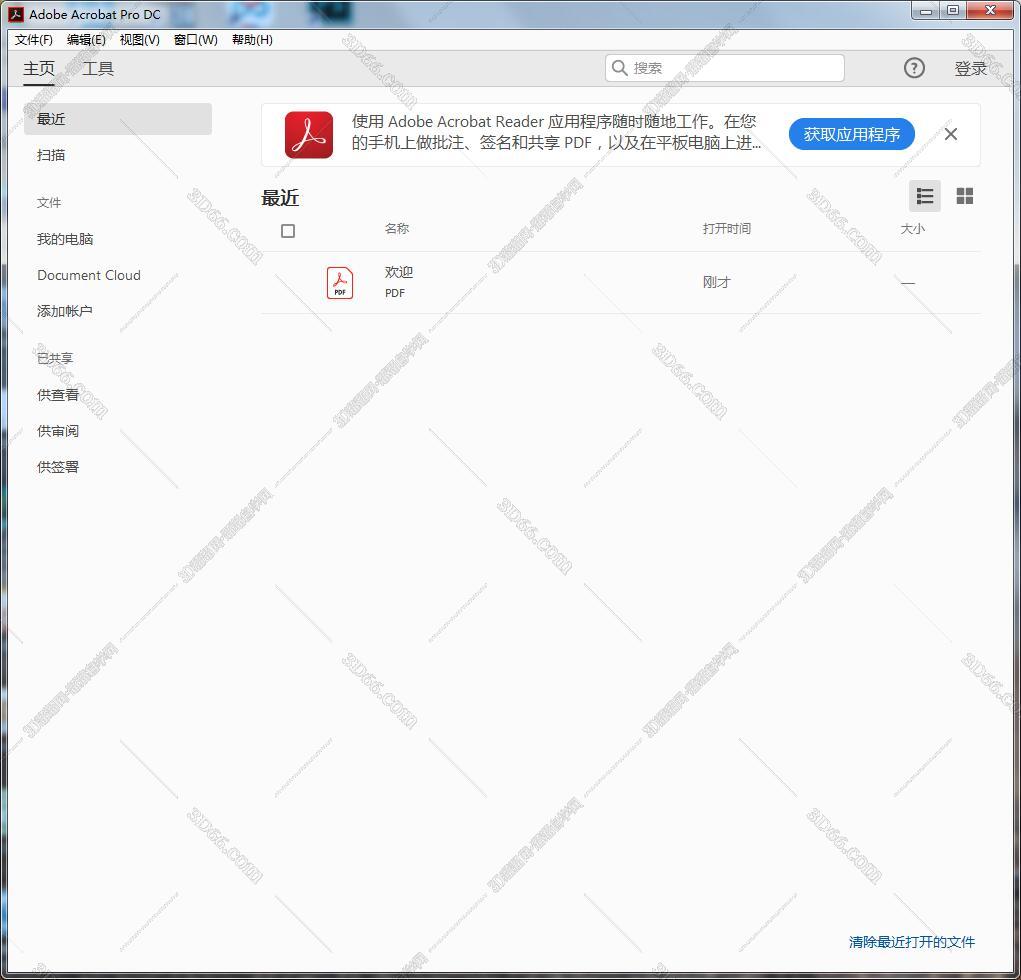This screenshot has width=1021, height=980.
Task: Switch to the 主页 tab
Action: tap(39, 68)
